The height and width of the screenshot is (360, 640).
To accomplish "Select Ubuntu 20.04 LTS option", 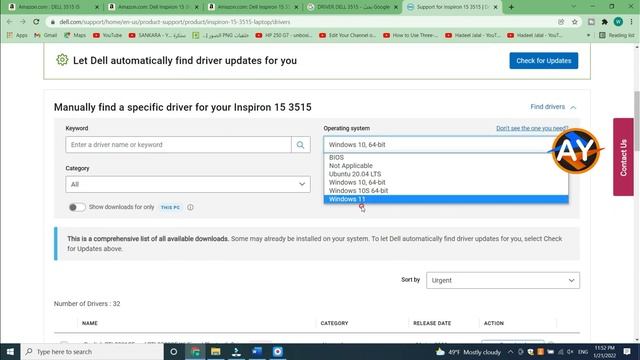I will click(446, 174).
